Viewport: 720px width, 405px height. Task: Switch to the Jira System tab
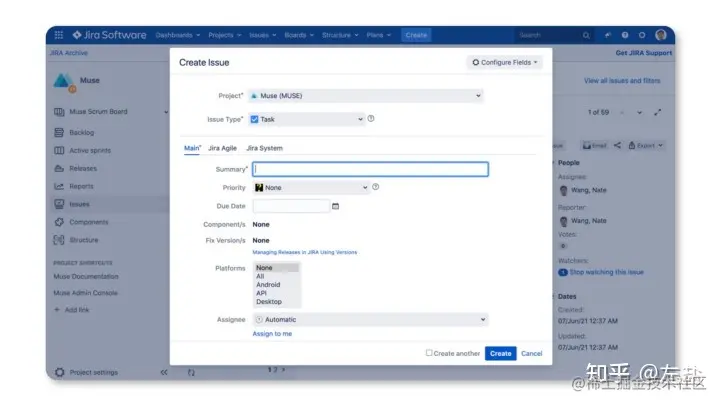264,148
